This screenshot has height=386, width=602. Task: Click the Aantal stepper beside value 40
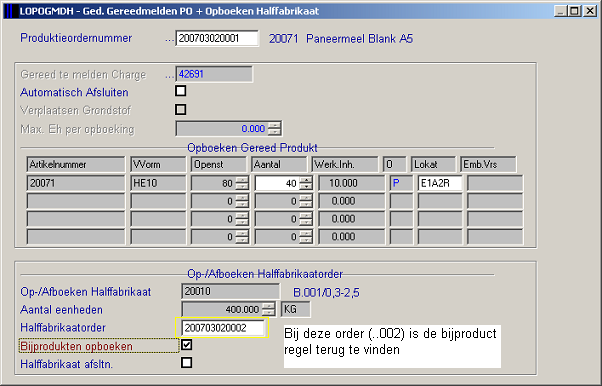[x=306, y=183]
